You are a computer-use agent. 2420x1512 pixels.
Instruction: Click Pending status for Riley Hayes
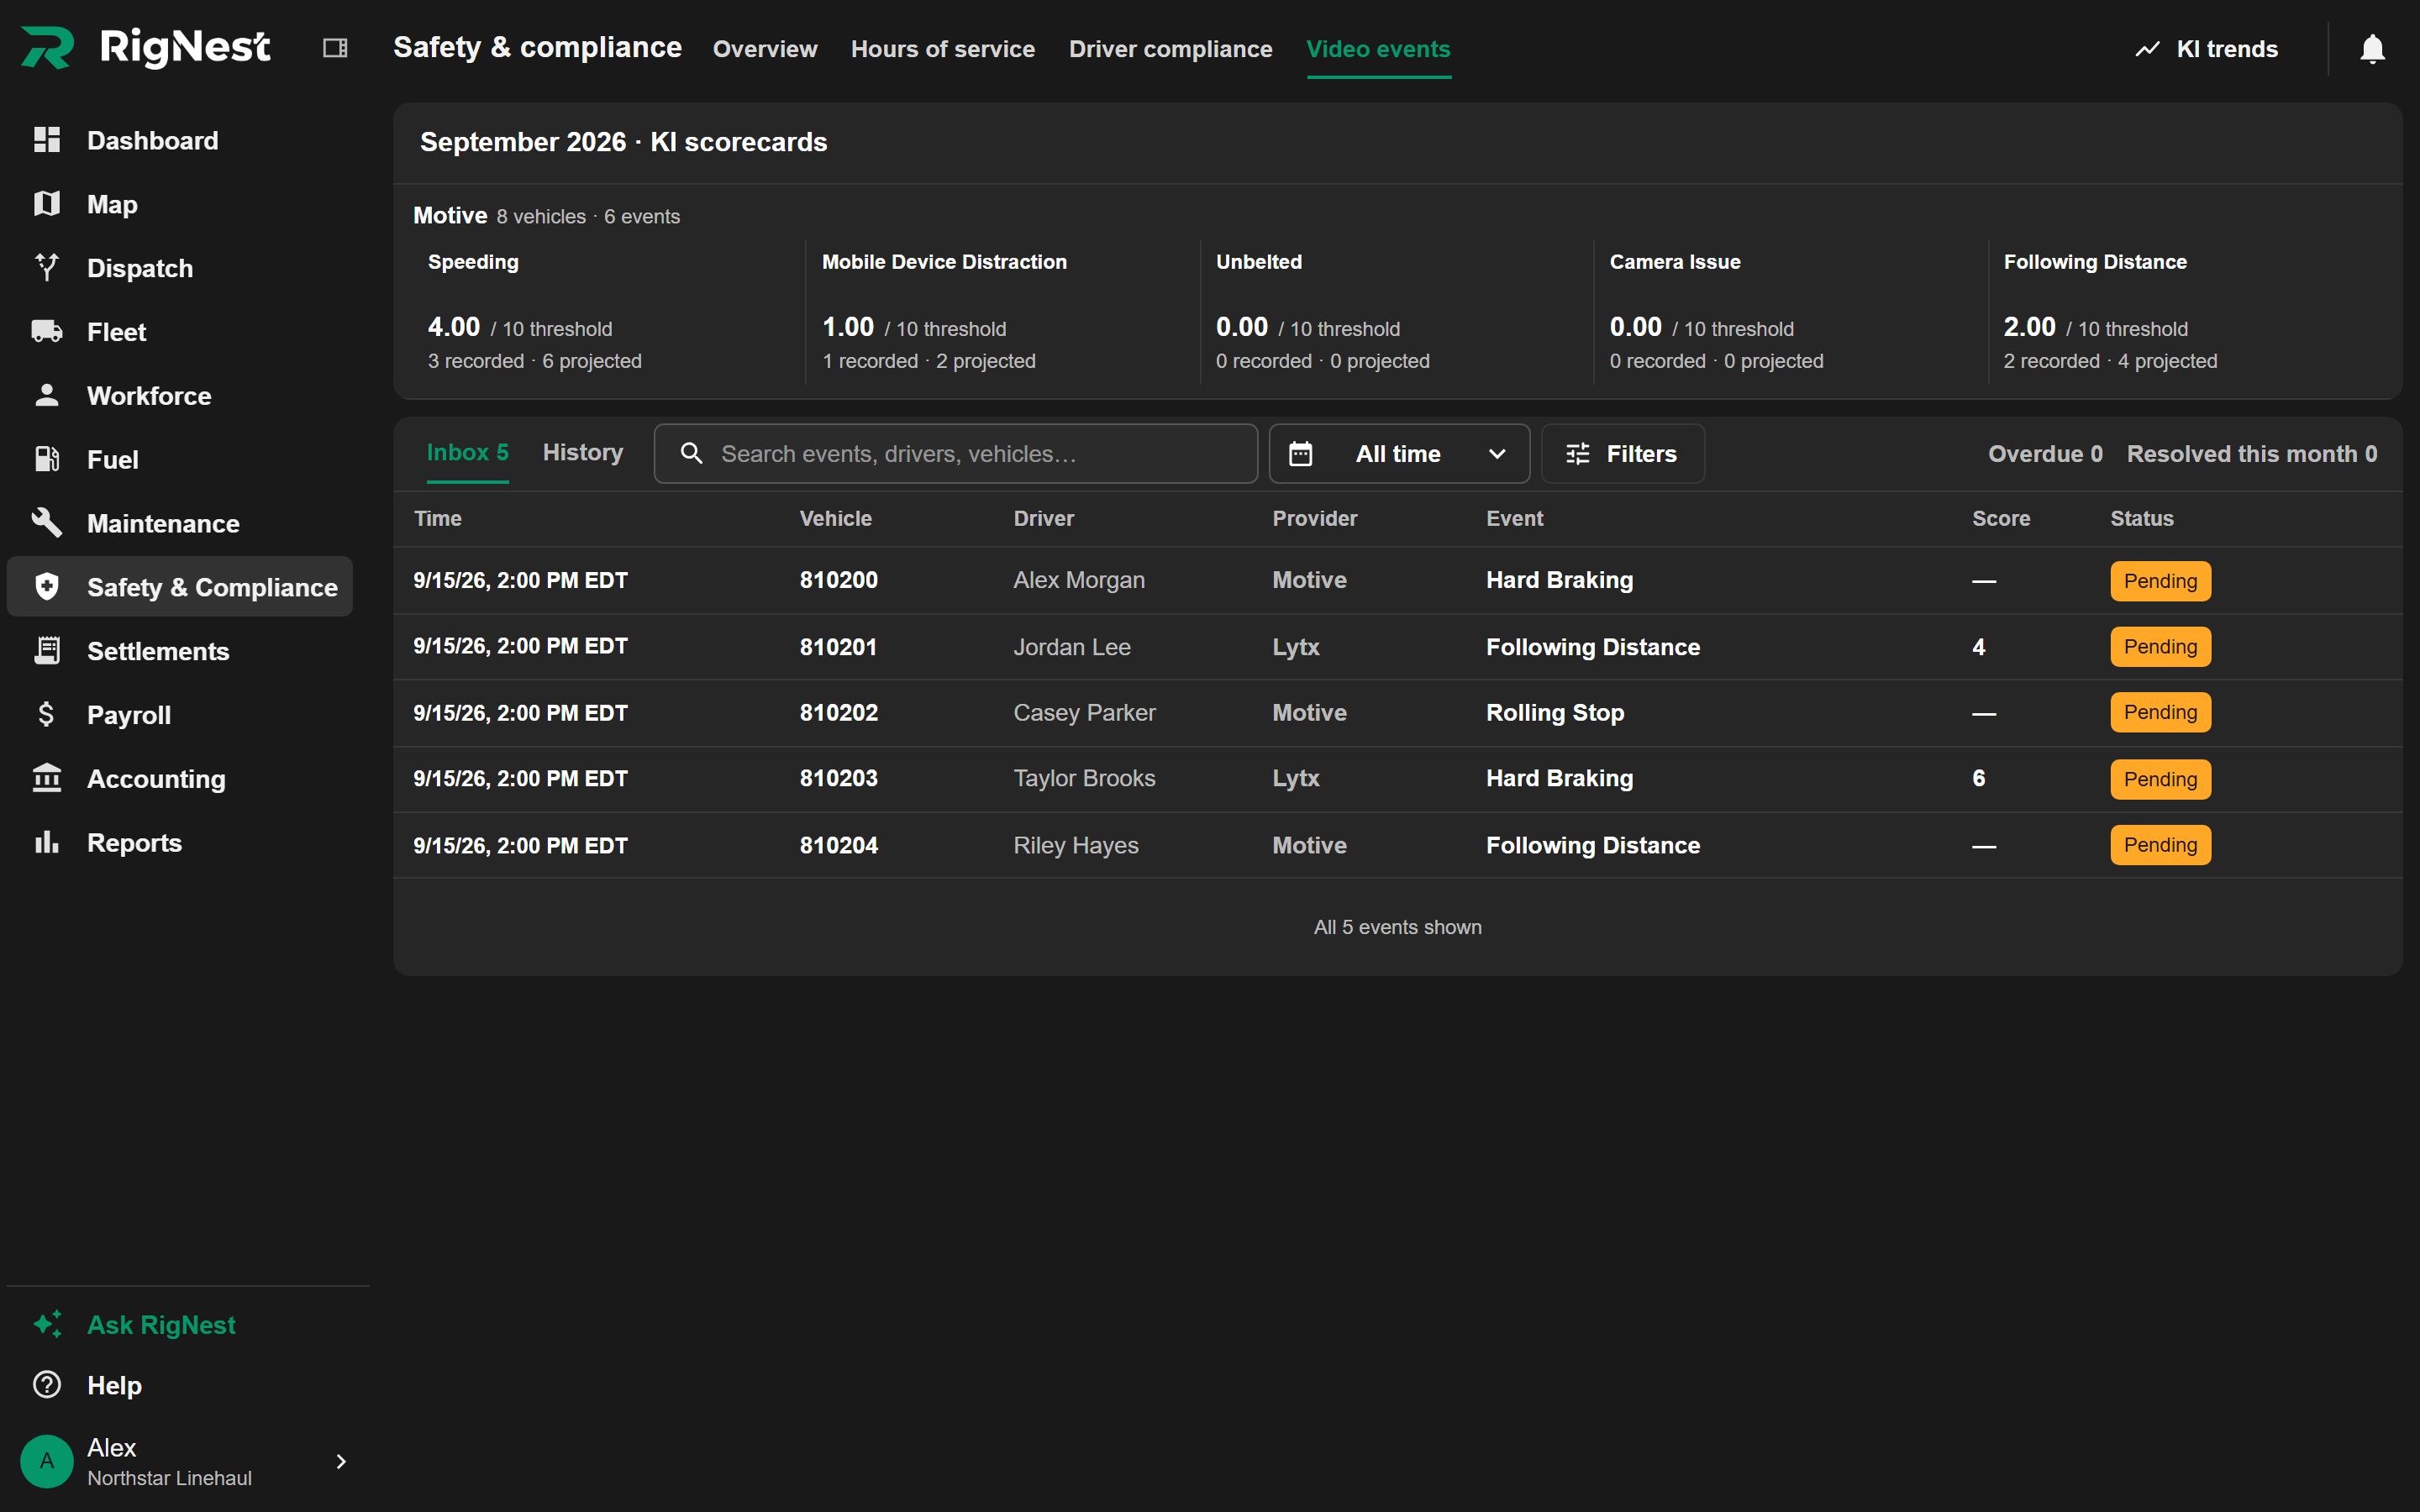click(2160, 845)
